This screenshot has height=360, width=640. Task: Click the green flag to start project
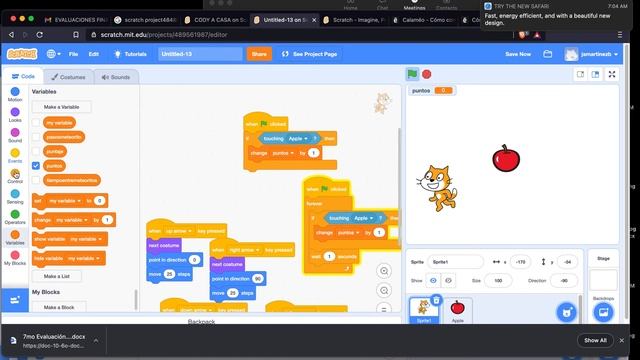[x=412, y=74]
